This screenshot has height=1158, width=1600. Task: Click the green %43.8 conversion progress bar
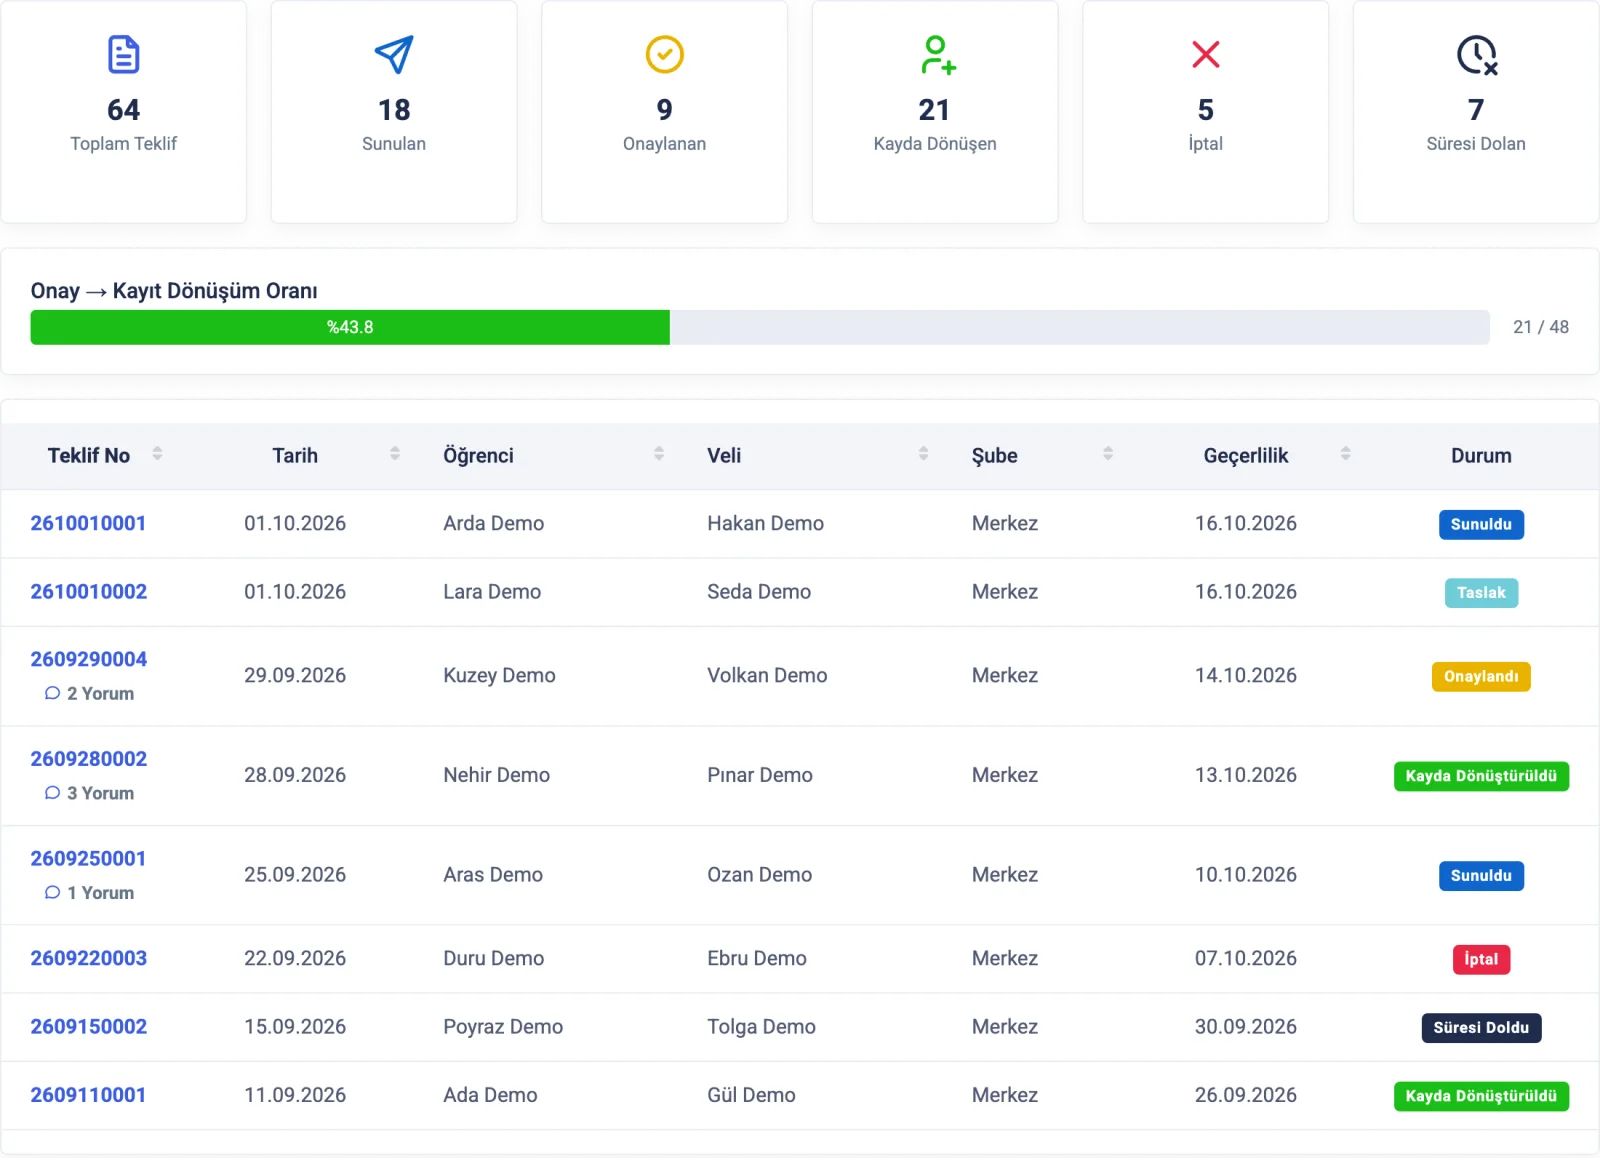350,327
